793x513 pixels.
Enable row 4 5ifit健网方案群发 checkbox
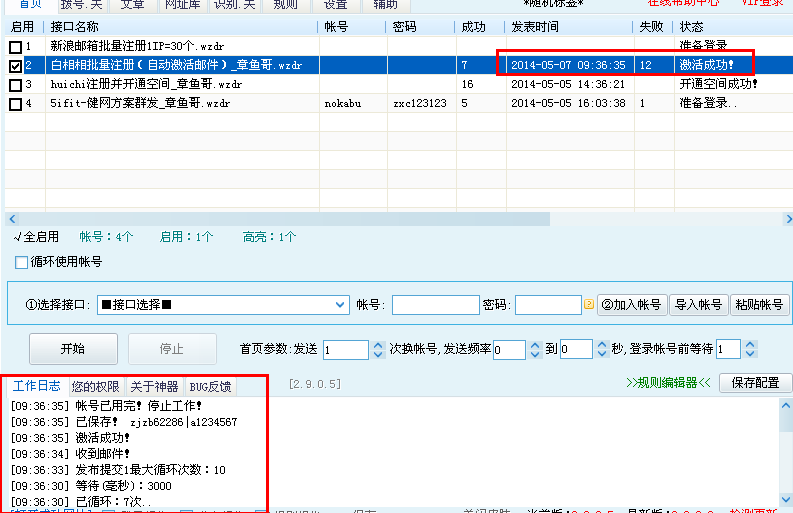(15, 104)
